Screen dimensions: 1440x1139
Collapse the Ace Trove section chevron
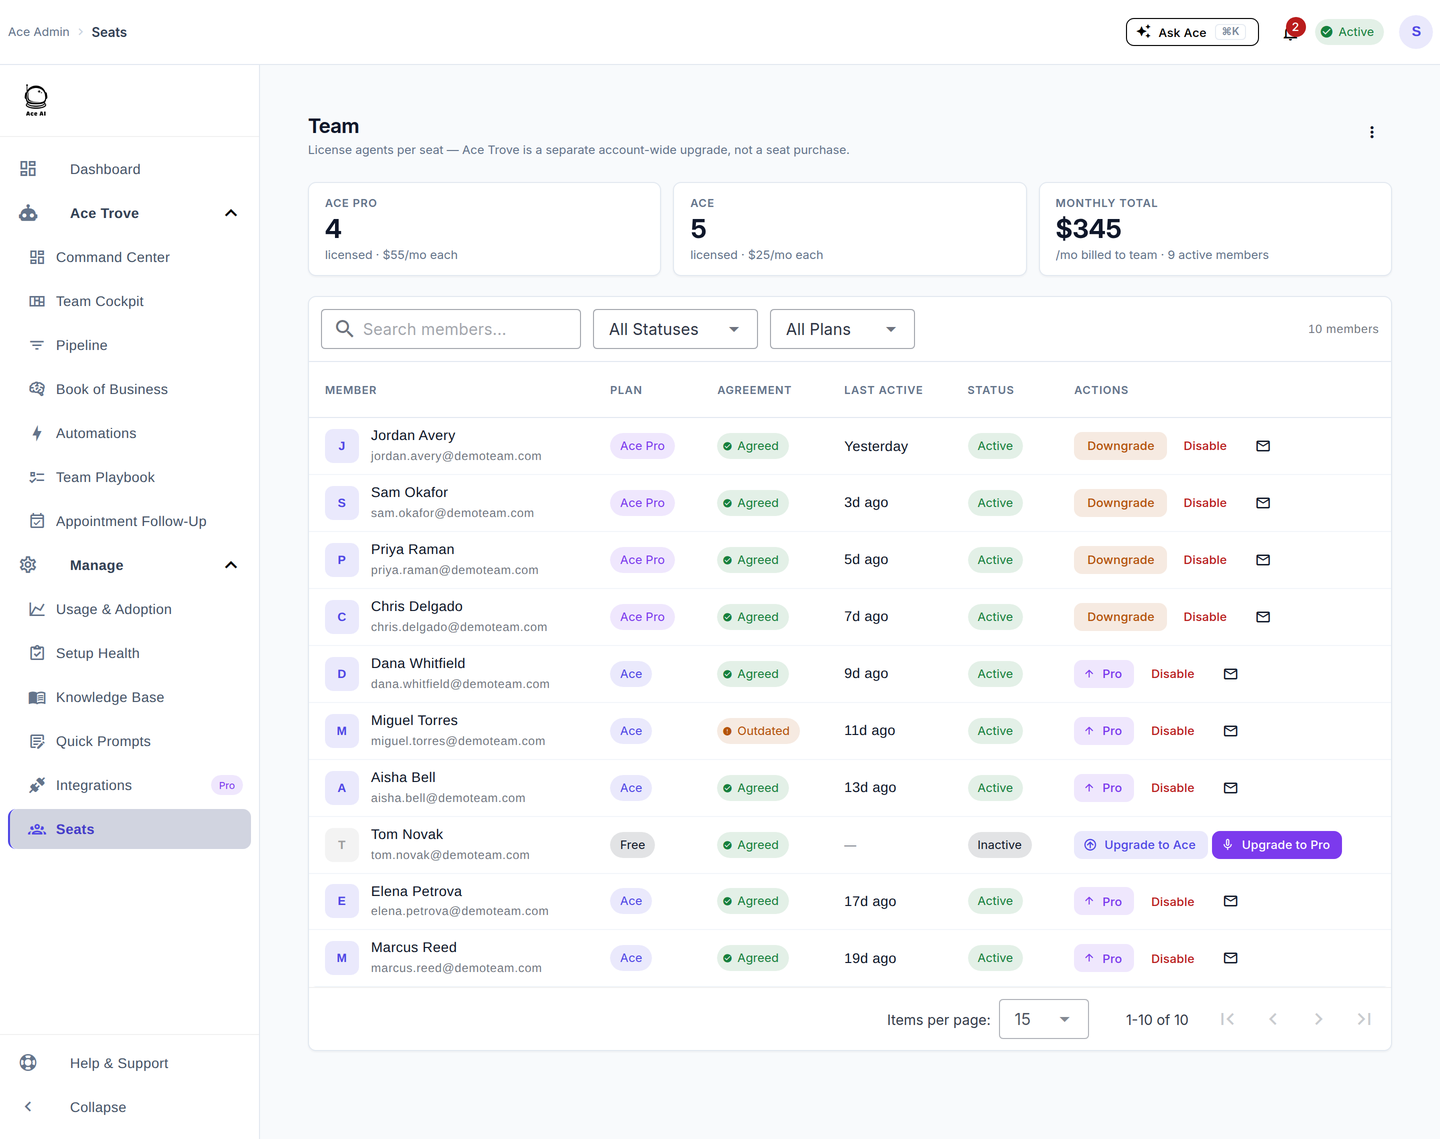pos(231,213)
